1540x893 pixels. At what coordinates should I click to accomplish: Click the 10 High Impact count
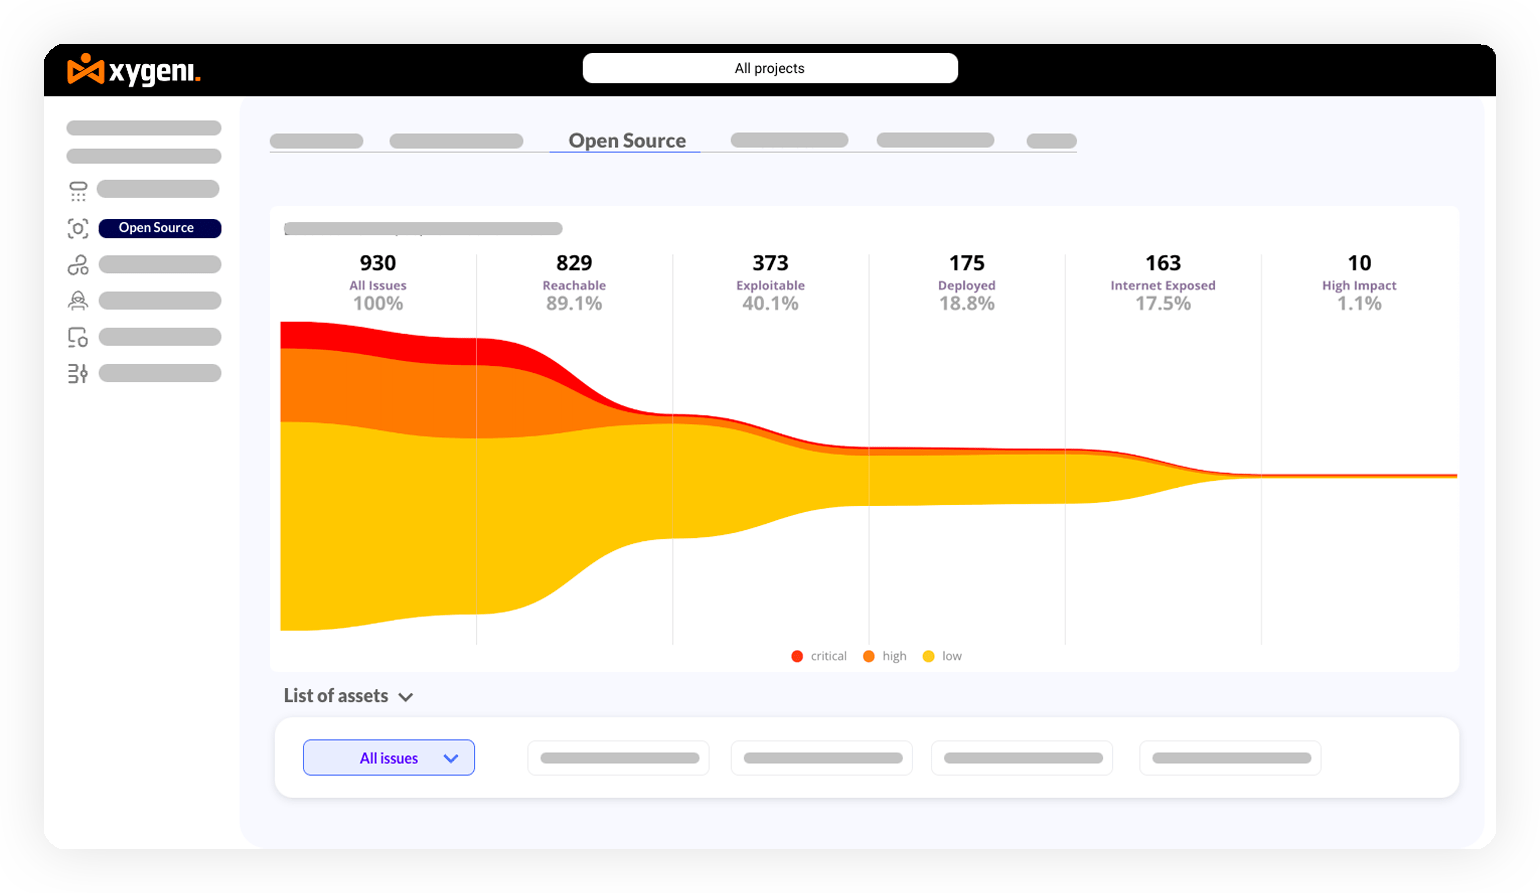1359,263
